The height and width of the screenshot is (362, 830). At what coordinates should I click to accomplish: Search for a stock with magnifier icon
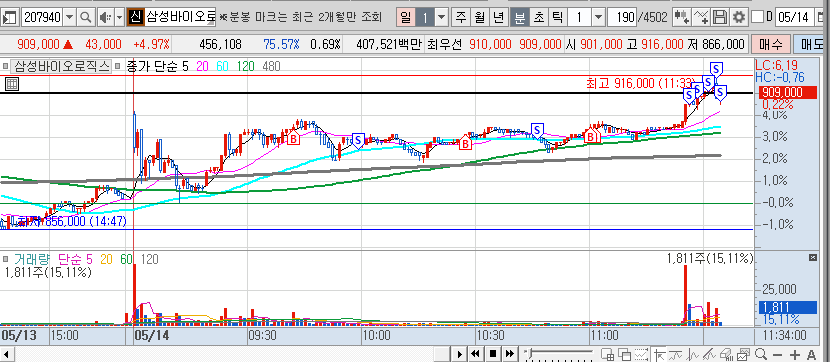click(85, 17)
